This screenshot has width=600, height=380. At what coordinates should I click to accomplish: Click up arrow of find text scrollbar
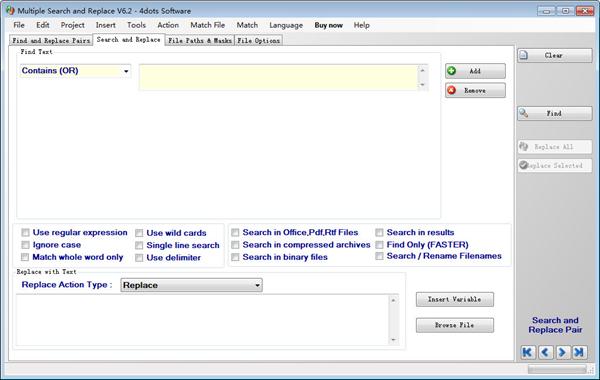click(423, 70)
